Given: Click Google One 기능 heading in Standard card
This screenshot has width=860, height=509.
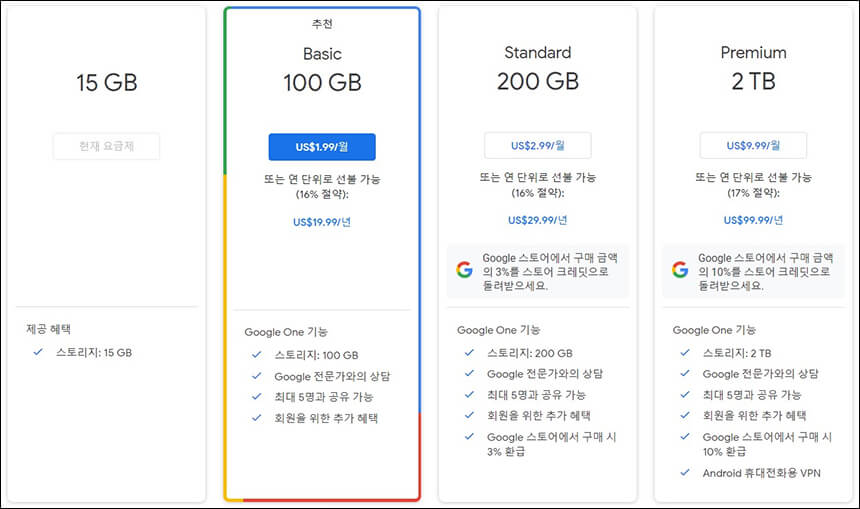Looking at the screenshot, I should 499,330.
